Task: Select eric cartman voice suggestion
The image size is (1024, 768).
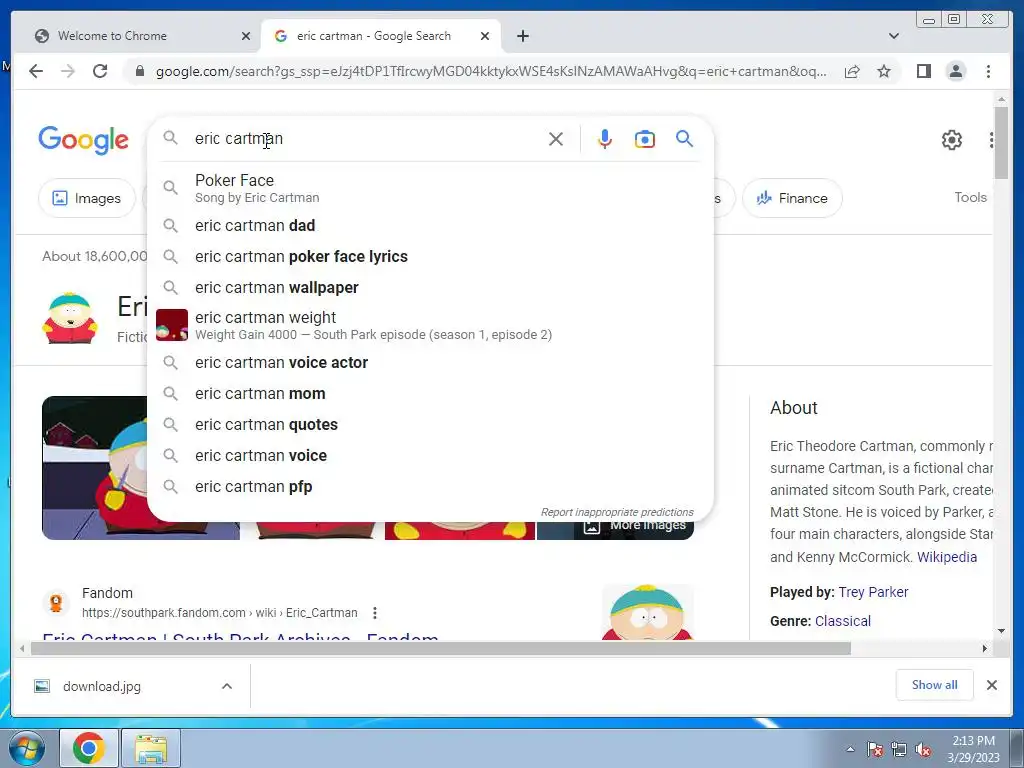Action: click(430, 456)
